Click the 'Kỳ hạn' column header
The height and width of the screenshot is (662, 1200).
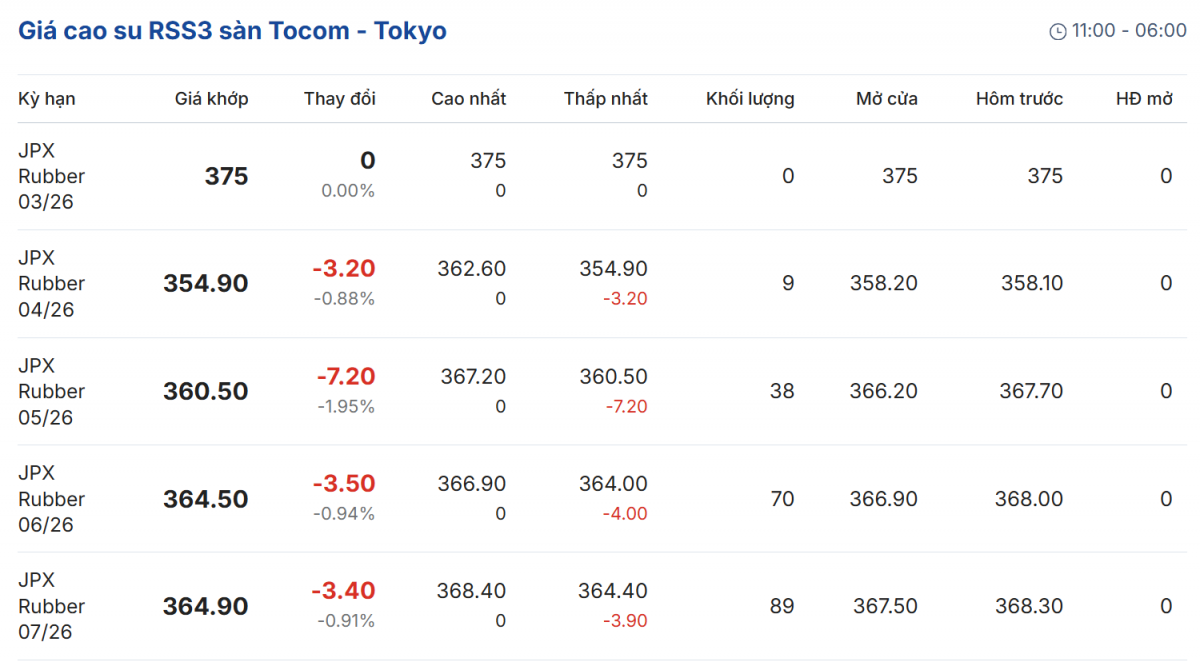click(47, 99)
